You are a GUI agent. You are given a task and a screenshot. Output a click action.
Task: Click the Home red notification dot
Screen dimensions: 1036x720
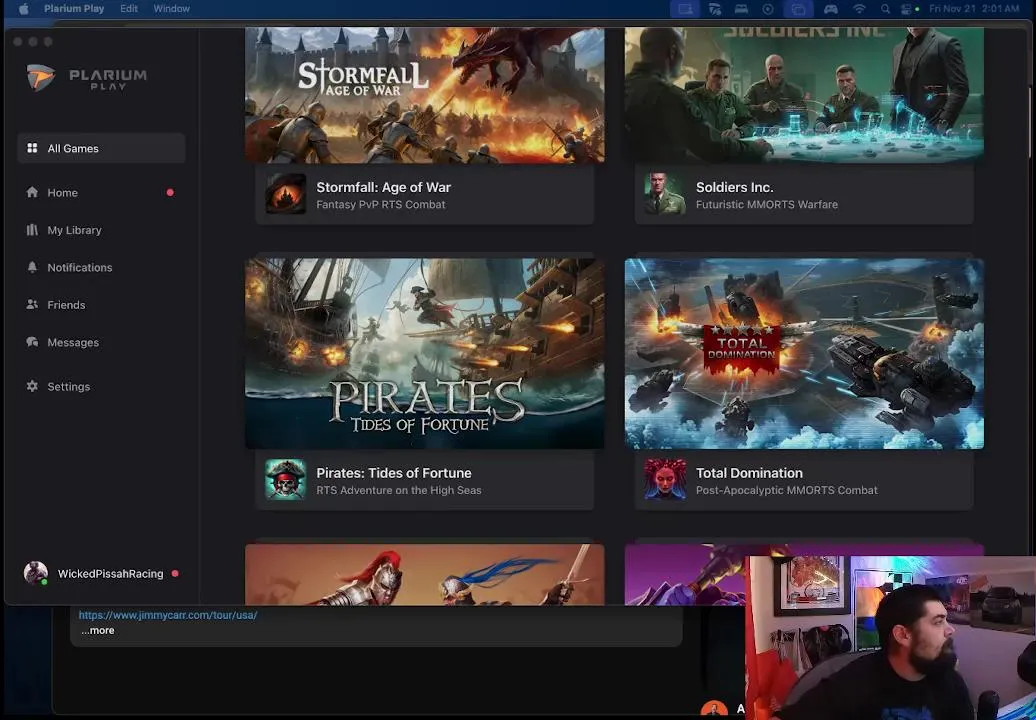point(170,192)
